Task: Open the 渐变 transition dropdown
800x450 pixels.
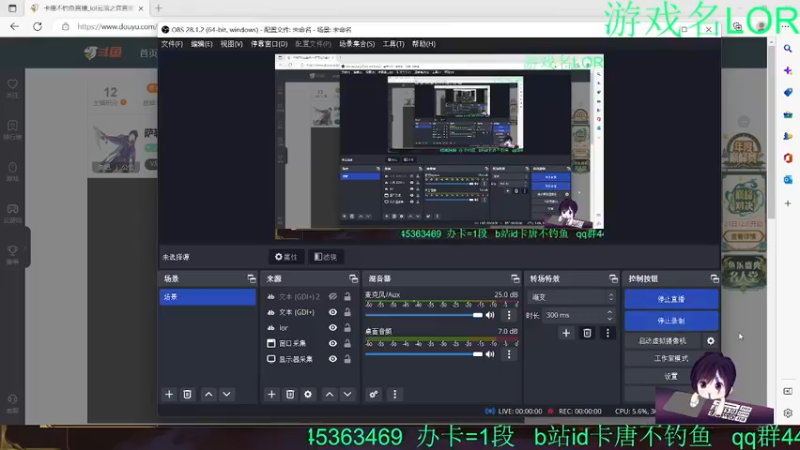Action: (x=571, y=297)
